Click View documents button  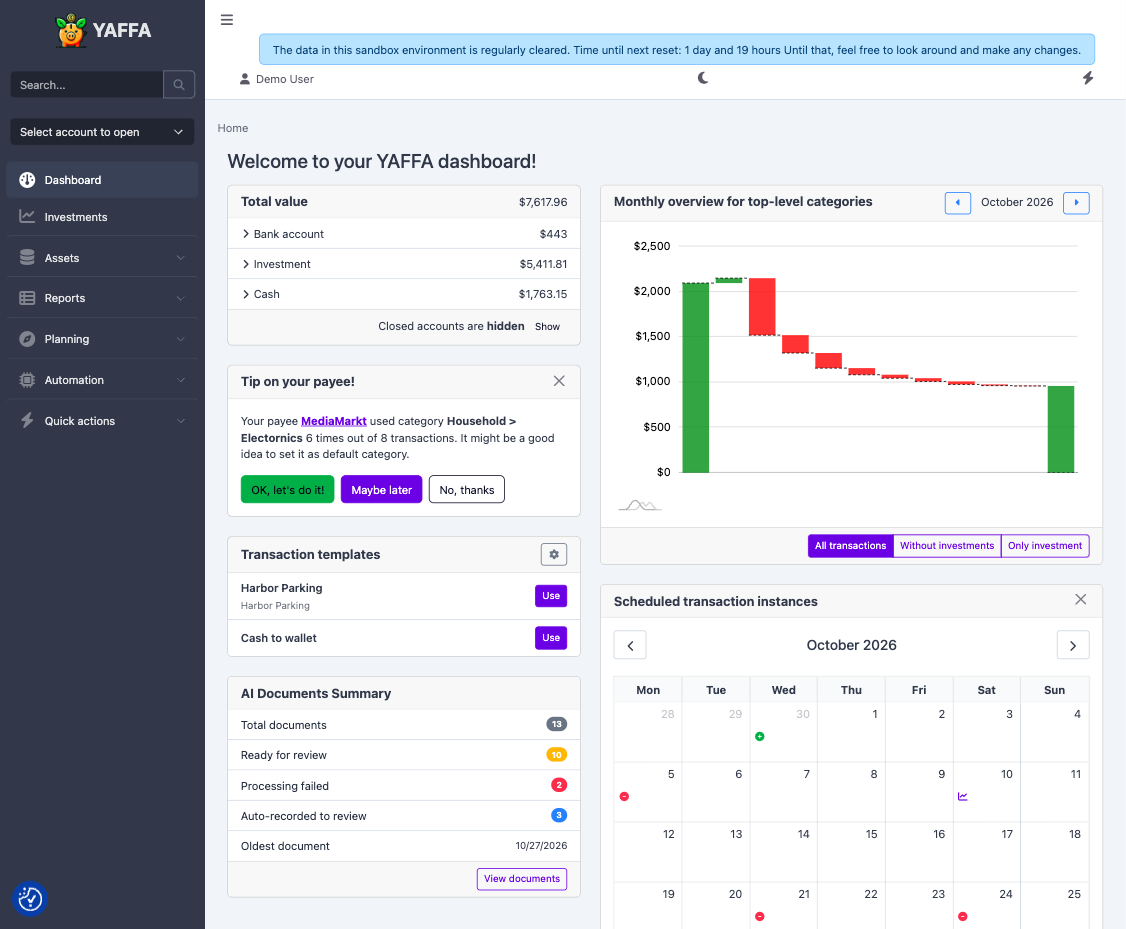click(x=521, y=879)
